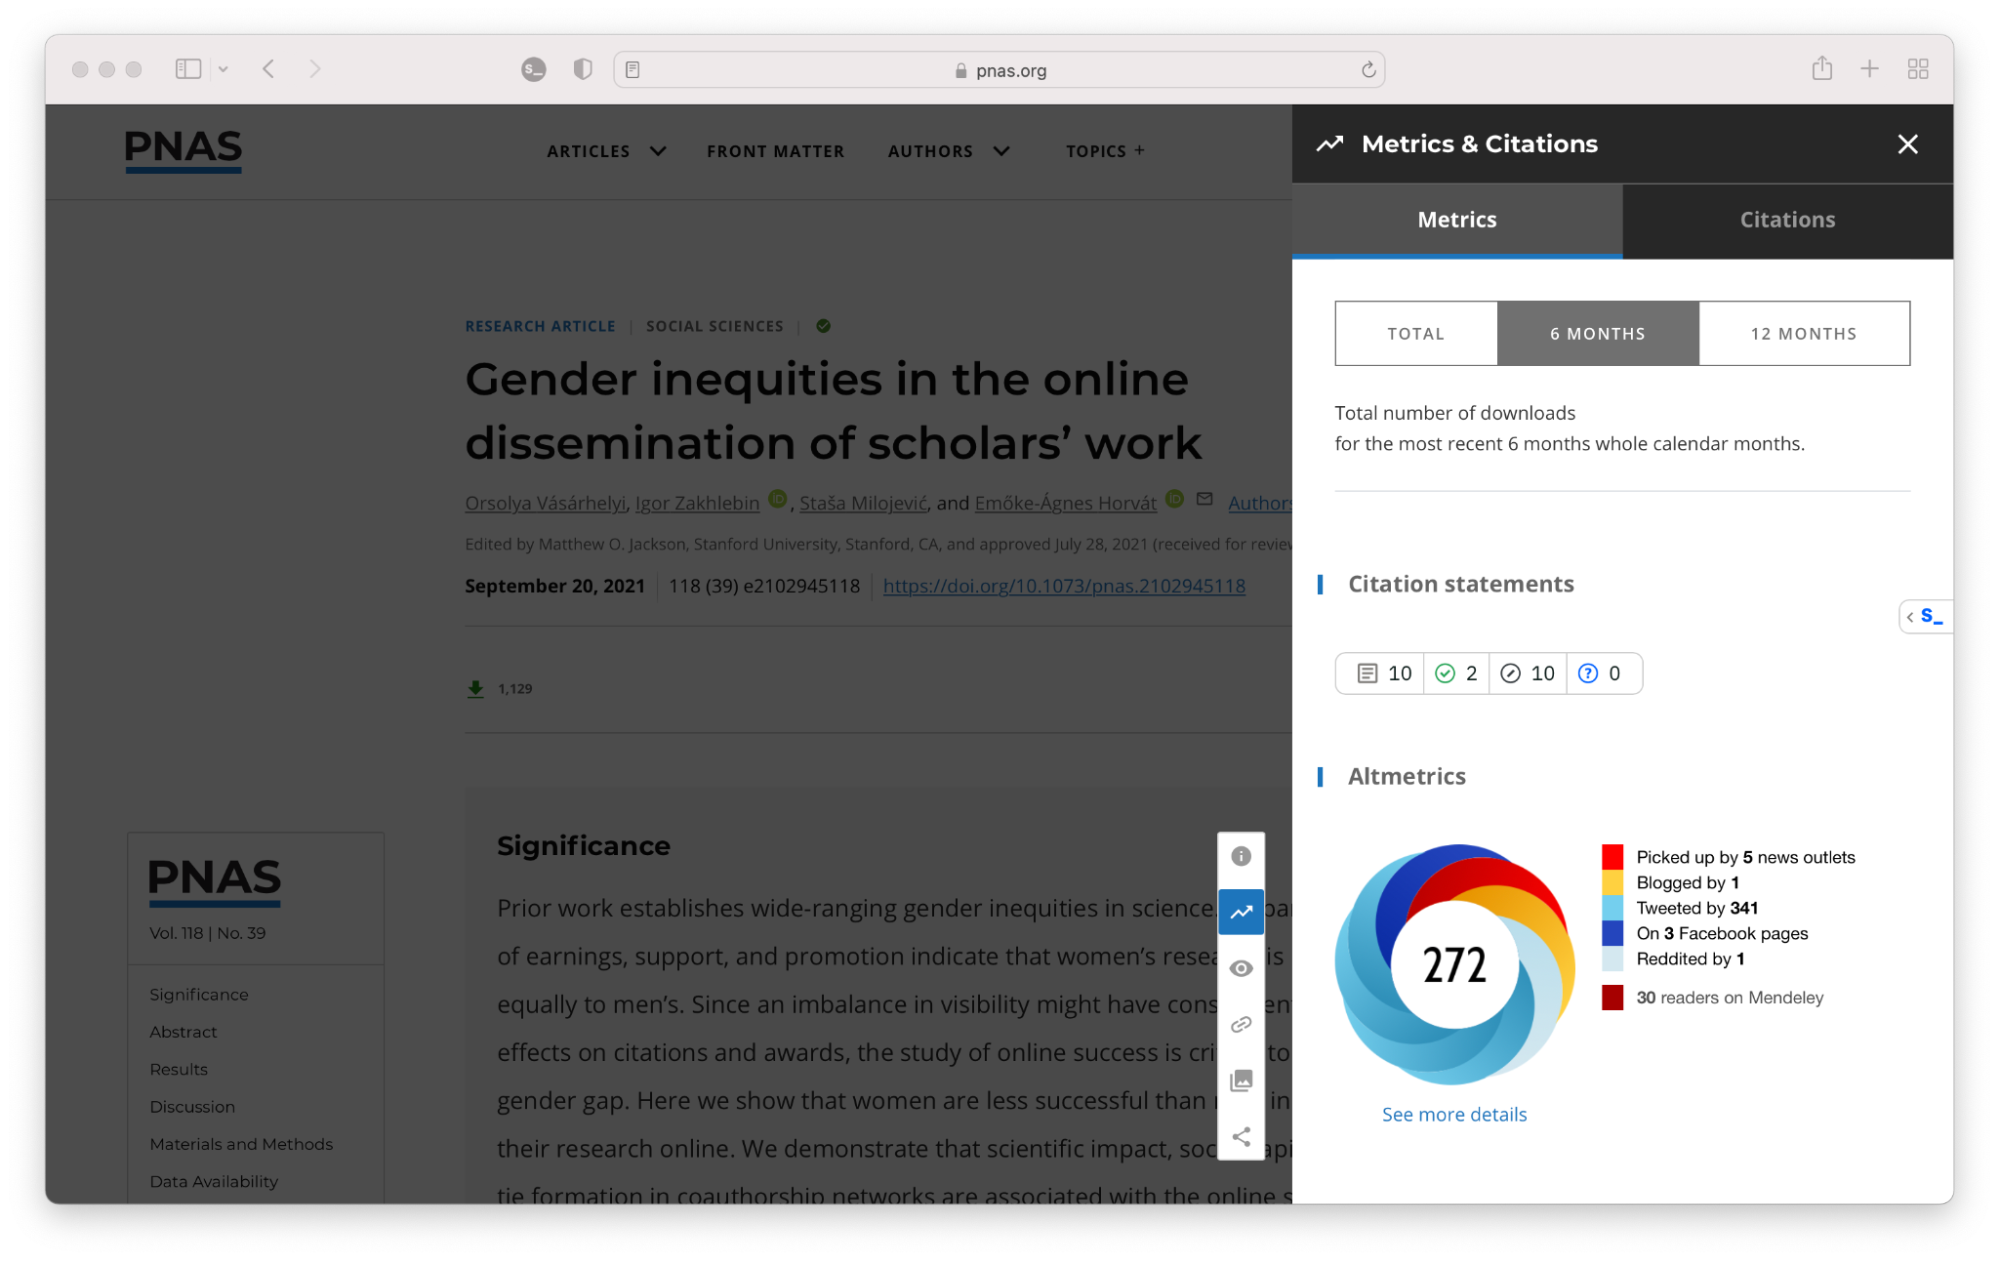
Task: Click the See more details link
Action: click(x=1454, y=1114)
